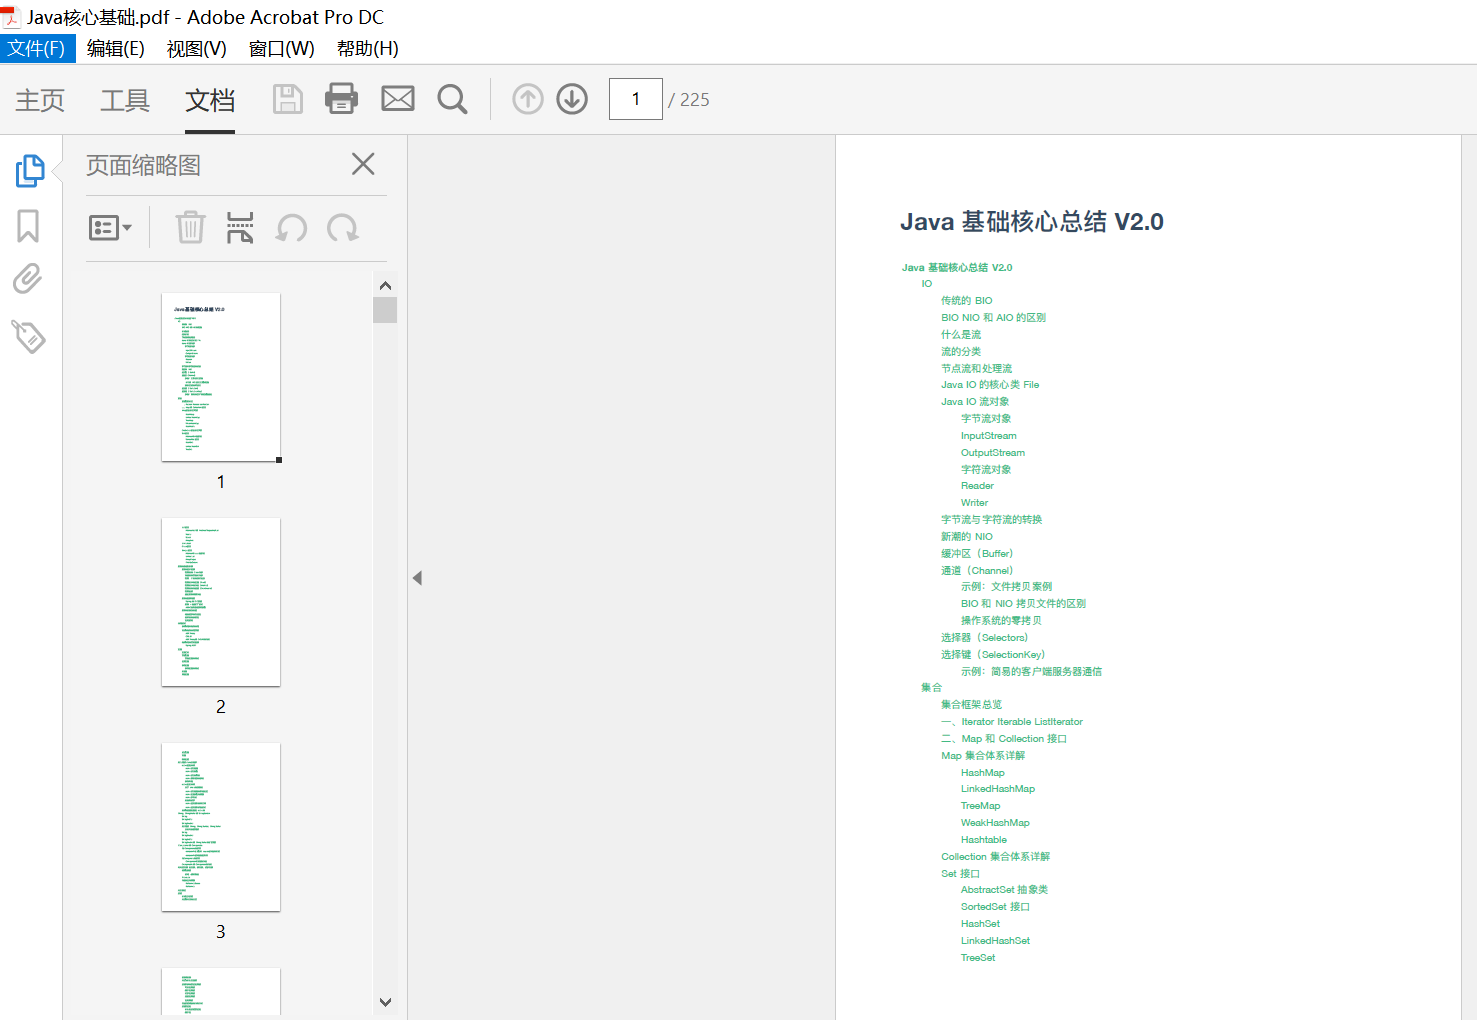Rotate page clockwise
Image resolution: width=1477 pixels, height=1020 pixels.
[343, 228]
